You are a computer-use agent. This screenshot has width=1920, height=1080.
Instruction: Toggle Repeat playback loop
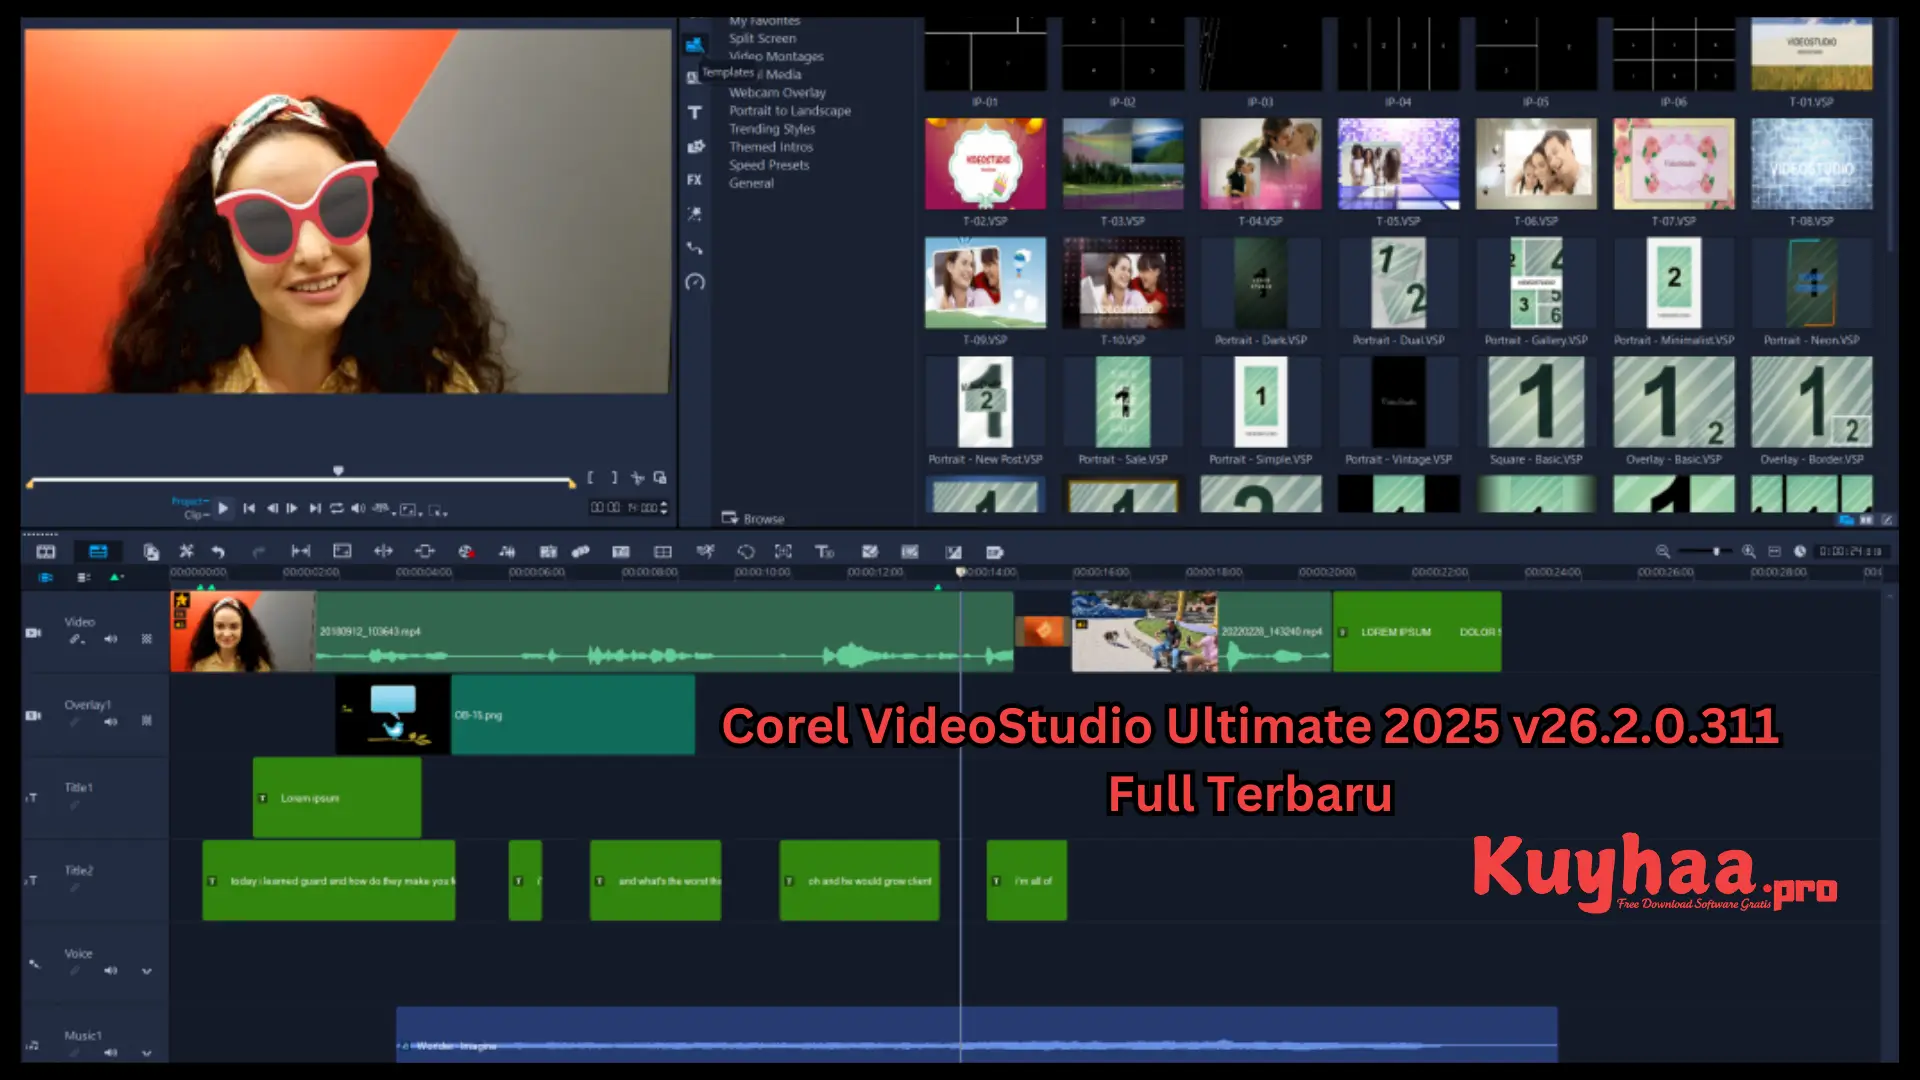337,508
